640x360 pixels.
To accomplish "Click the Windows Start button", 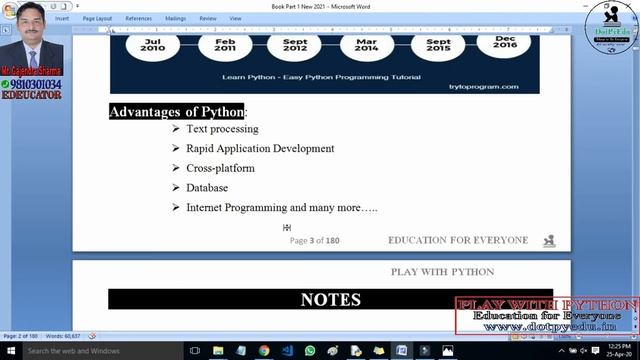I will tap(11, 351).
